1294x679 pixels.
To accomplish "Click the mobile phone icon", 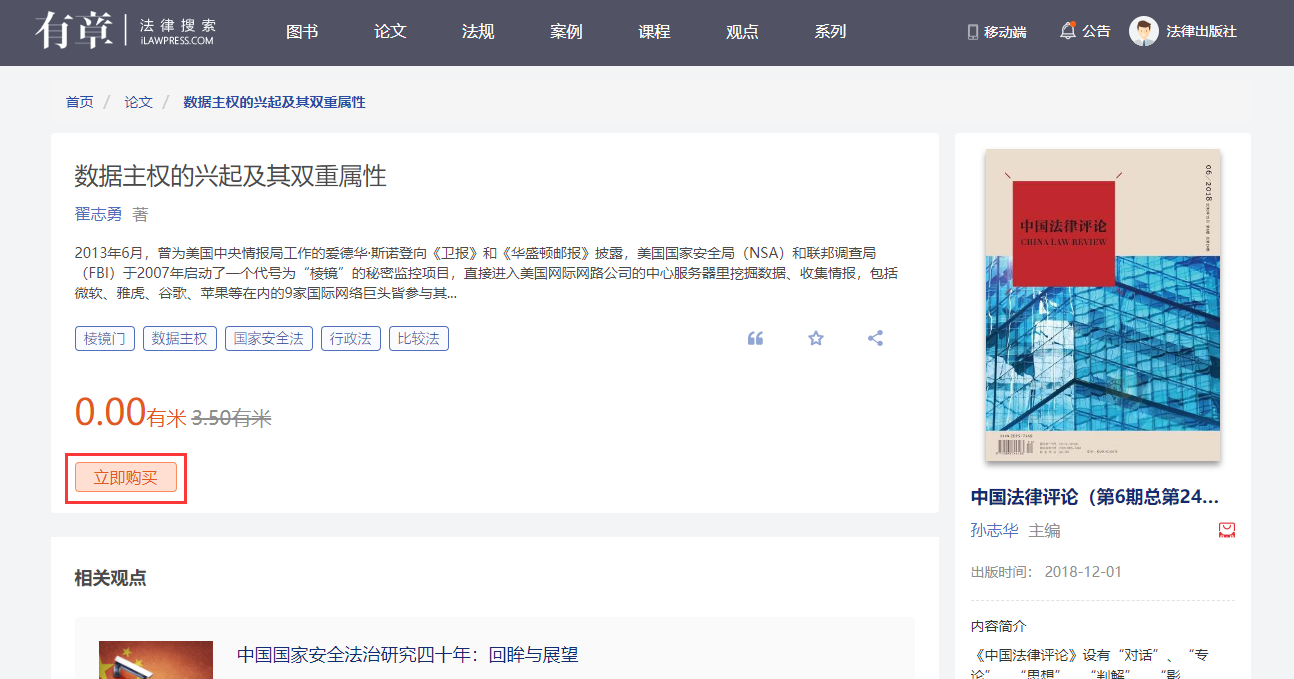I will pos(972,32).
